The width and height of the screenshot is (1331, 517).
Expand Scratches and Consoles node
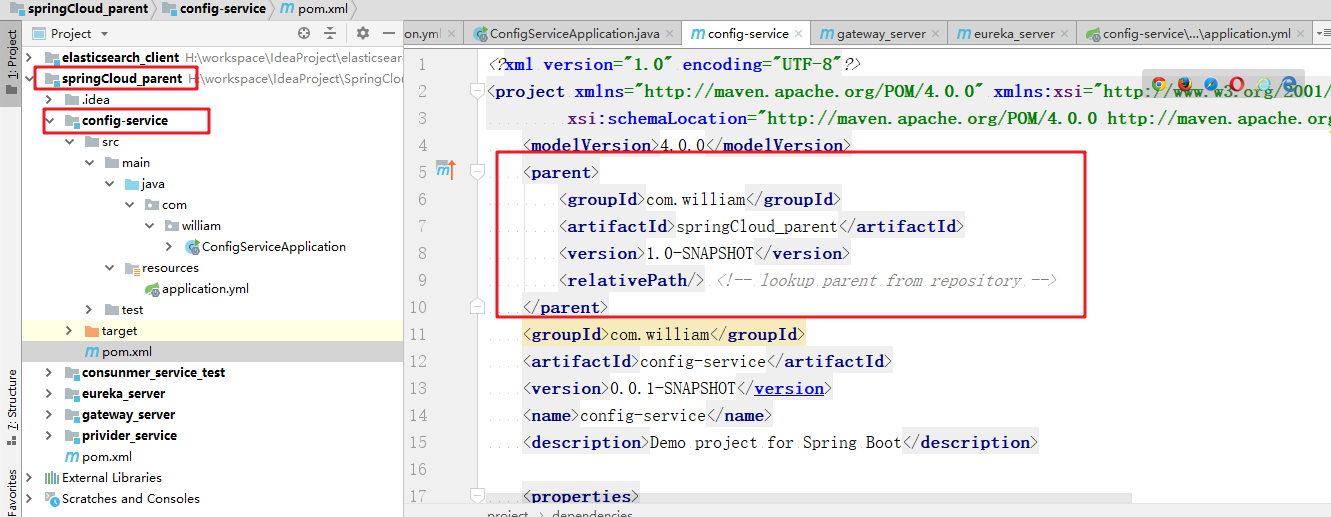click(29, 498)
